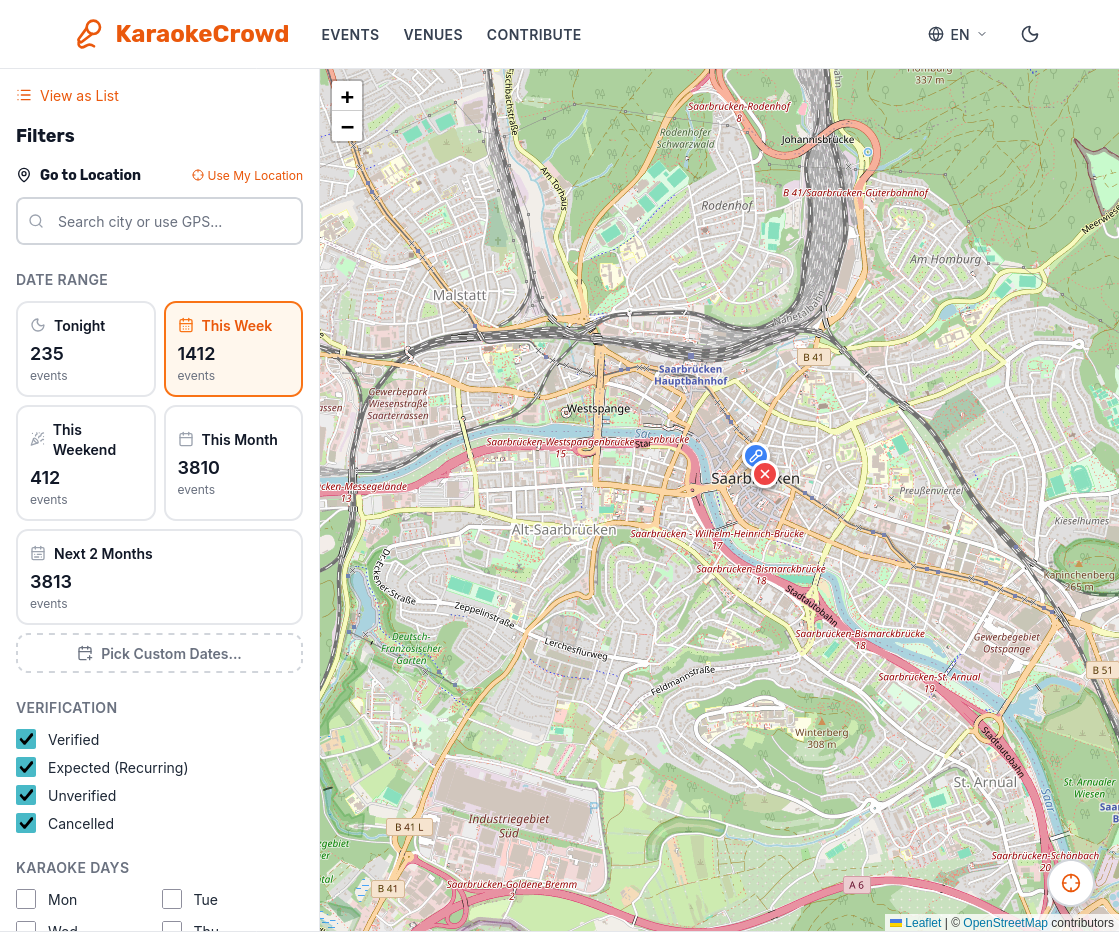Go to the Venues page

(433, 34)
